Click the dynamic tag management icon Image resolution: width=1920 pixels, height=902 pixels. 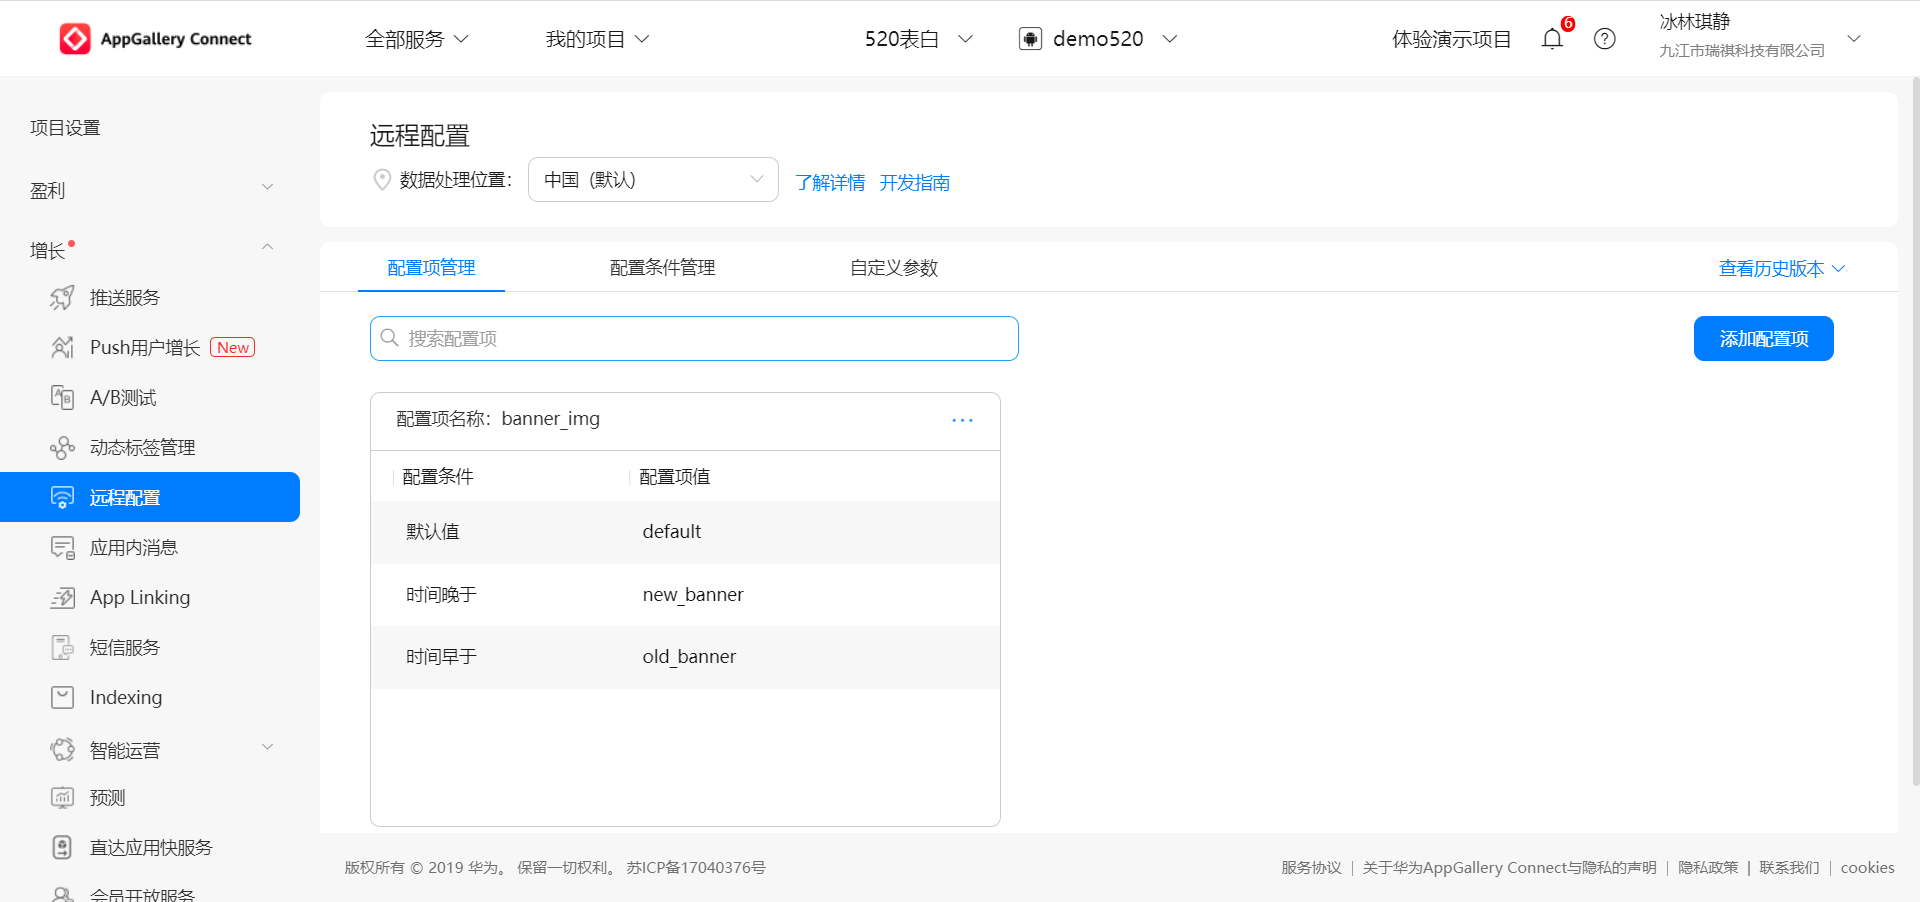click(x=62, y=447)
